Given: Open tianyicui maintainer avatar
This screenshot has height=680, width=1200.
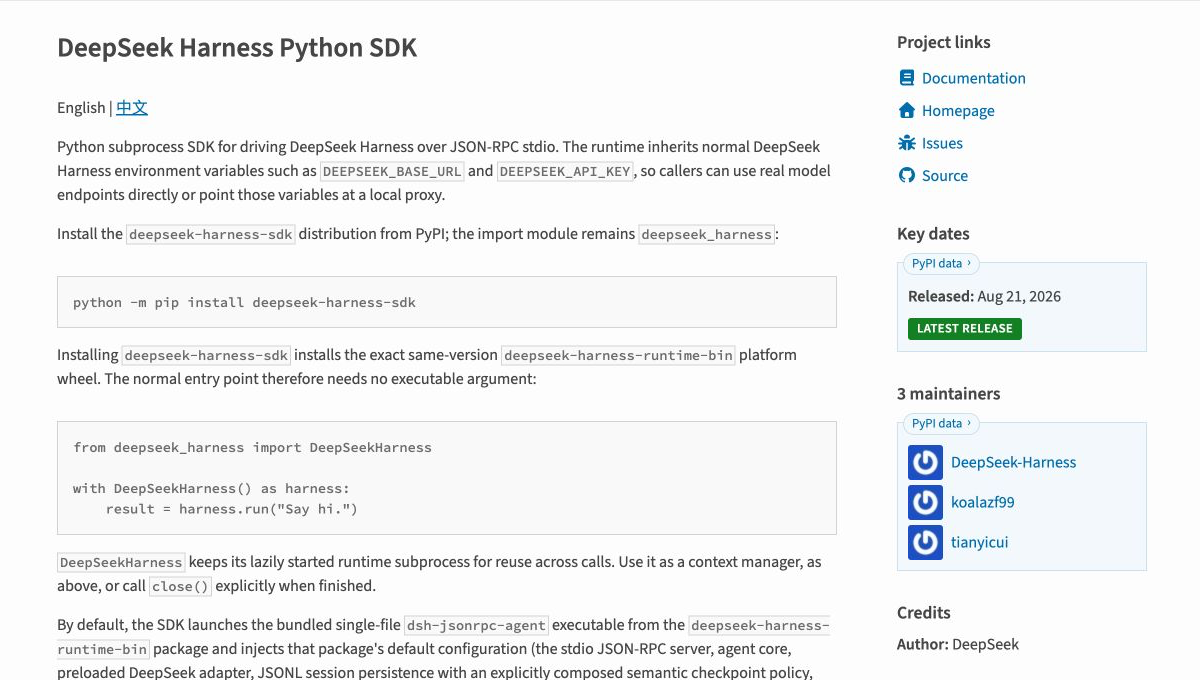Looking at the screenshot, I should 926,542.
